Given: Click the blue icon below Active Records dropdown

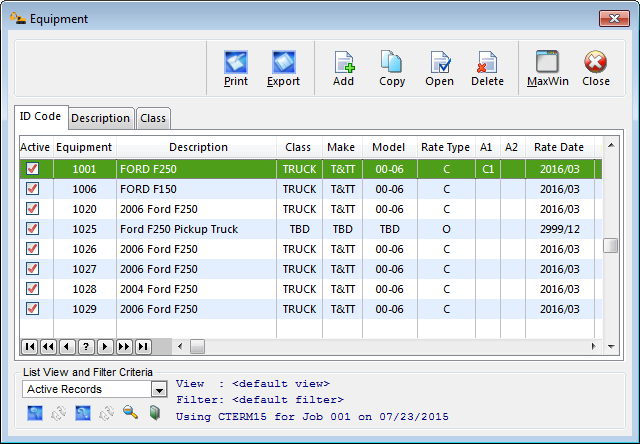Looking at the screenshot, I should tap(35, 413).
